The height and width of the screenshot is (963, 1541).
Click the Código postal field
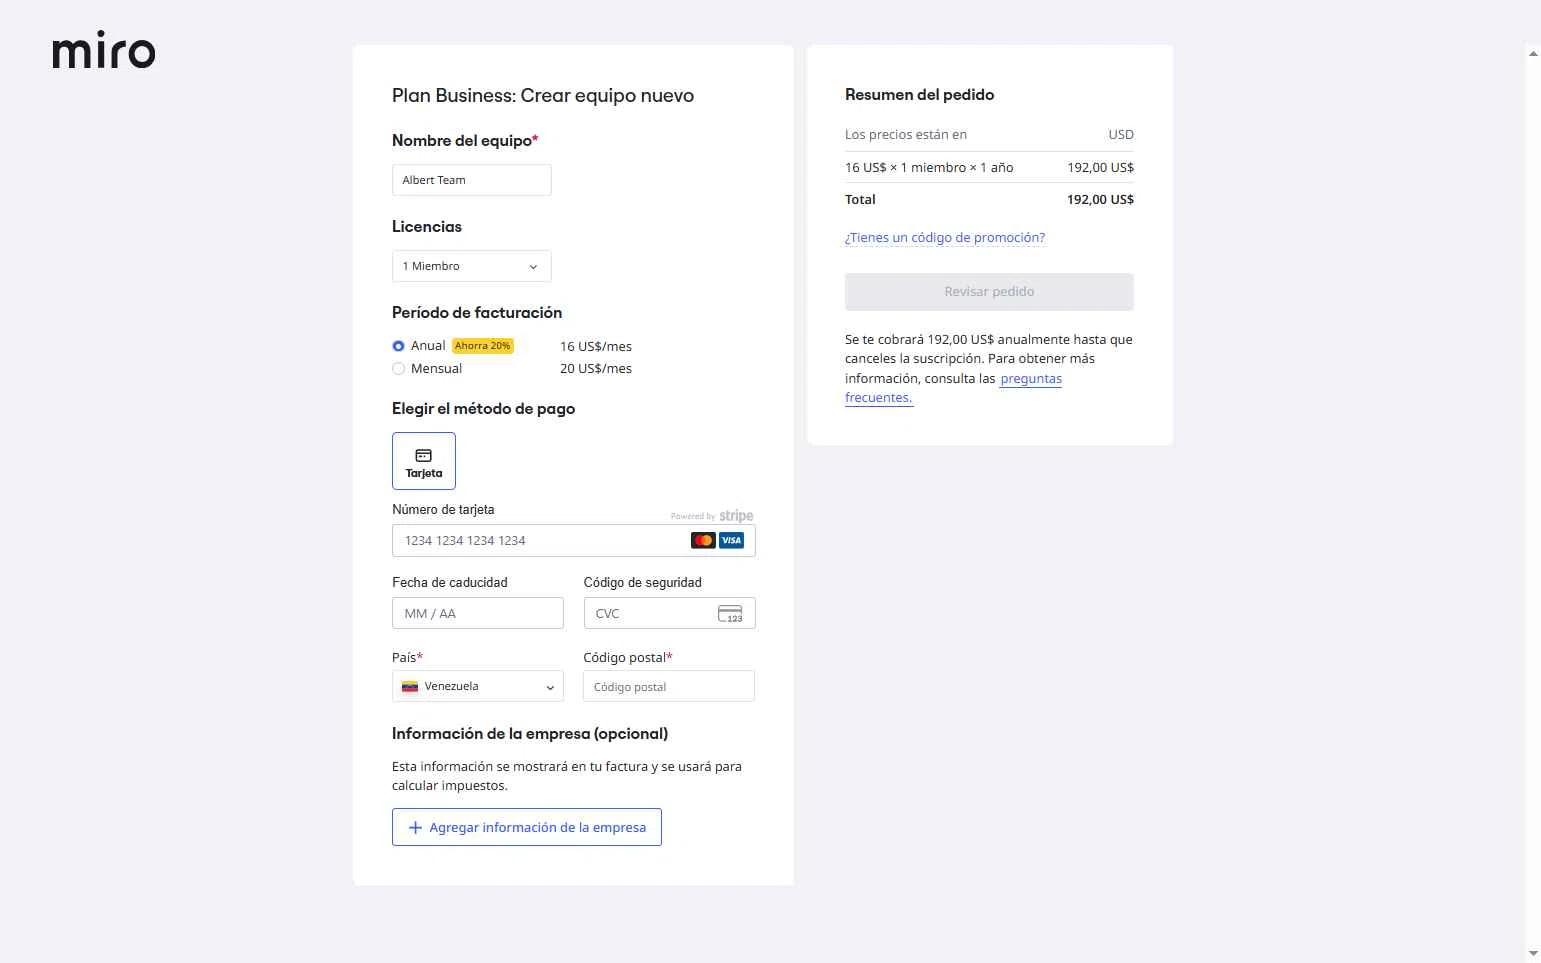(x=668, y=687)
